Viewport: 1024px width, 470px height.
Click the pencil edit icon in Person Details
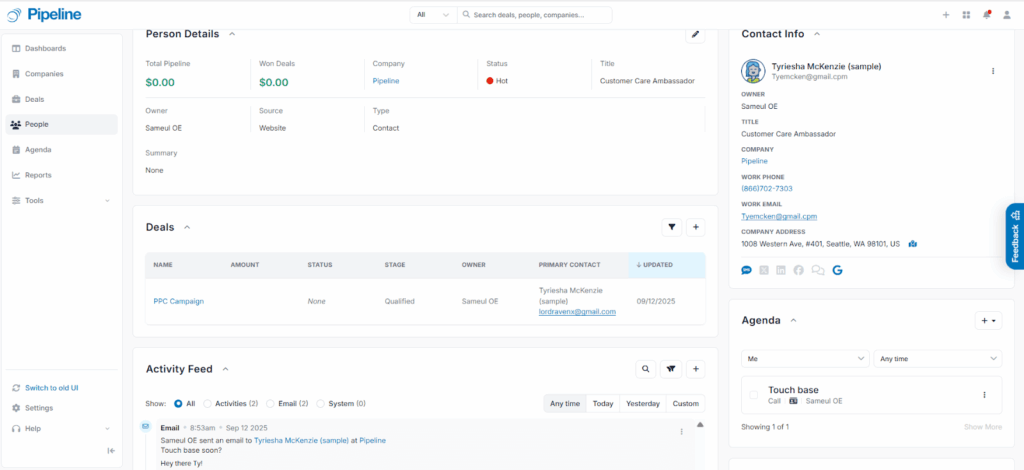pyautogui.click(x=695, y=34)
